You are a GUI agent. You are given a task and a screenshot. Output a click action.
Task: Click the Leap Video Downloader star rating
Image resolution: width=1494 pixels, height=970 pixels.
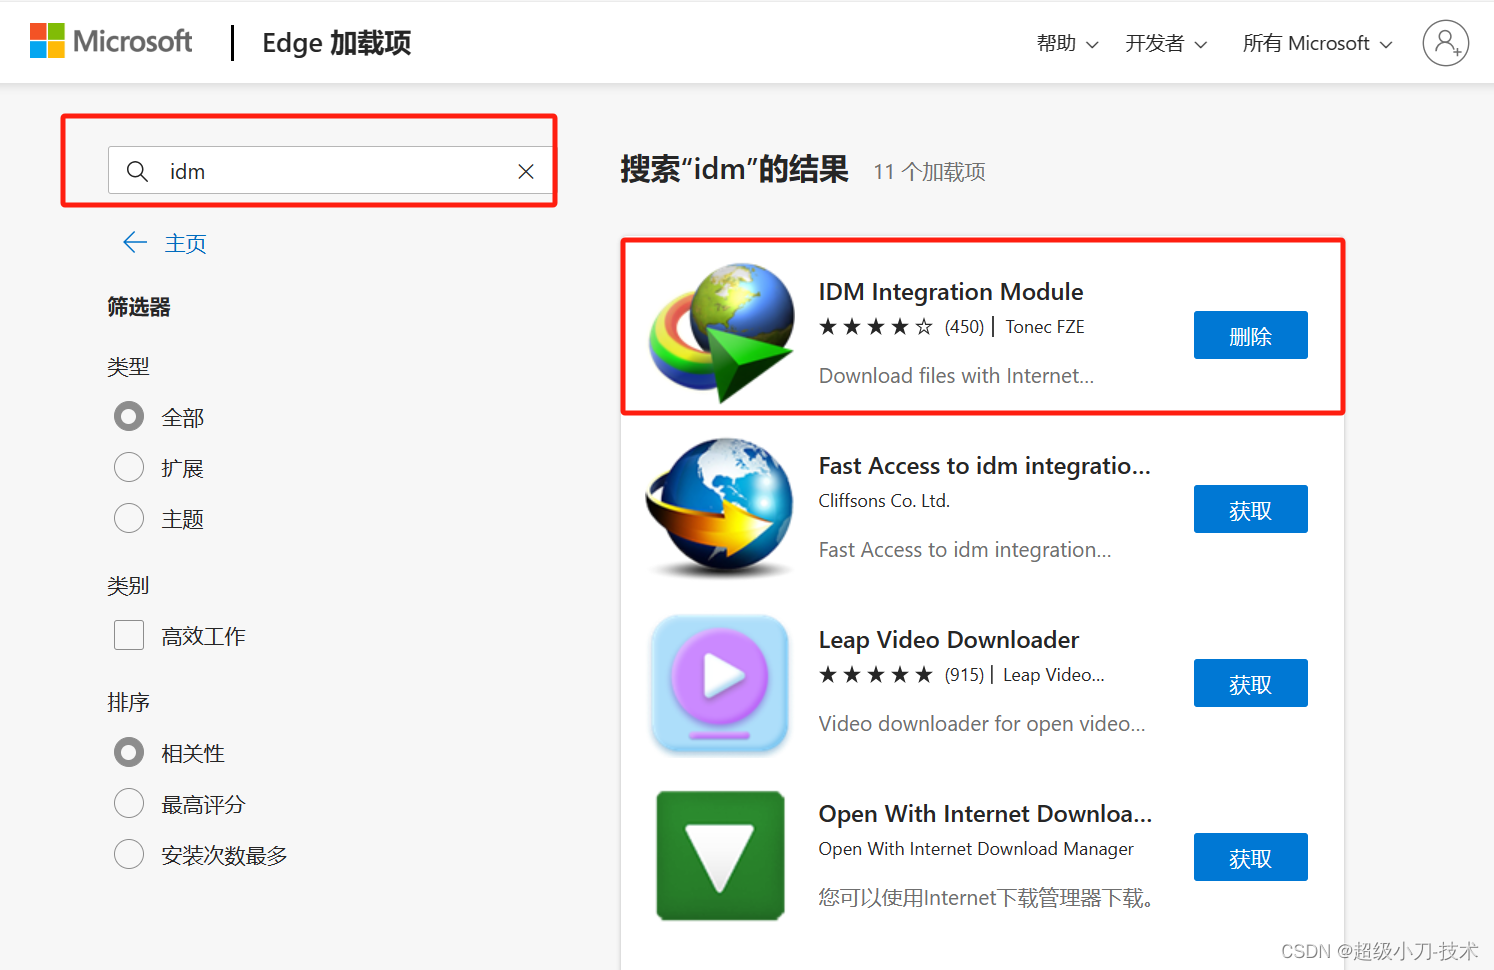876,675
